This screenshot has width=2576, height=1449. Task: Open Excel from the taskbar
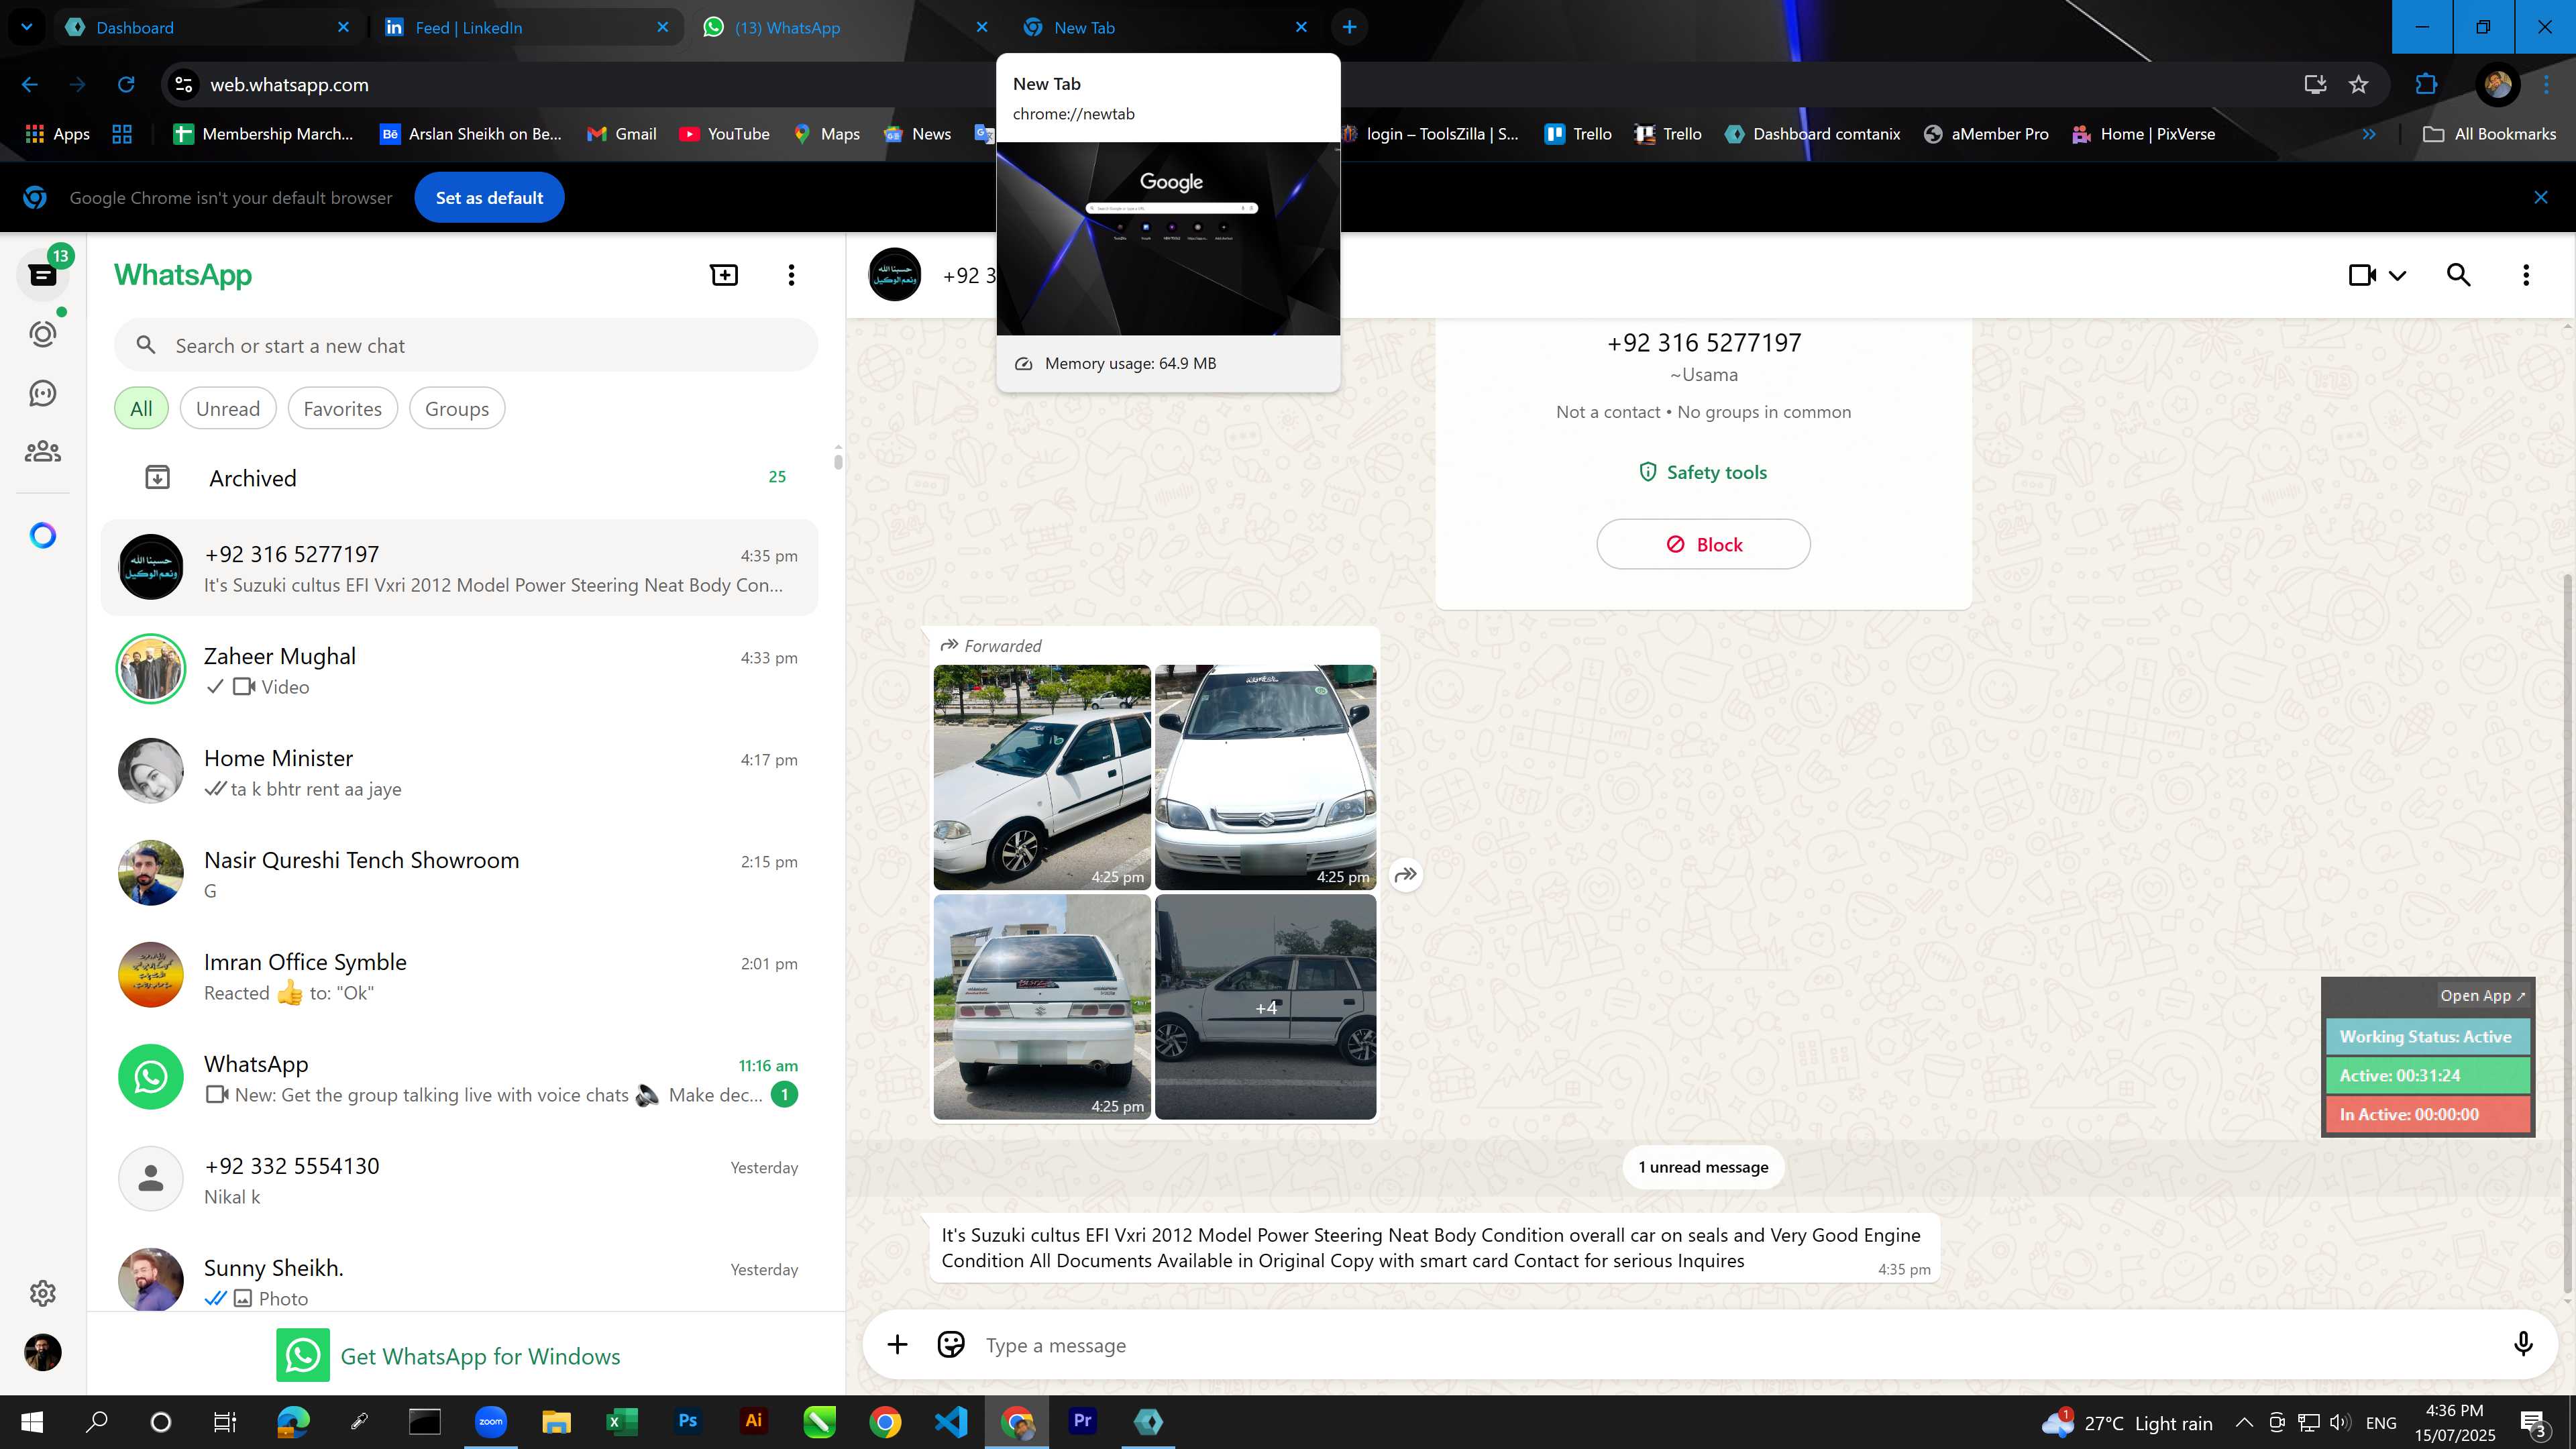(x=622, y=1422)
